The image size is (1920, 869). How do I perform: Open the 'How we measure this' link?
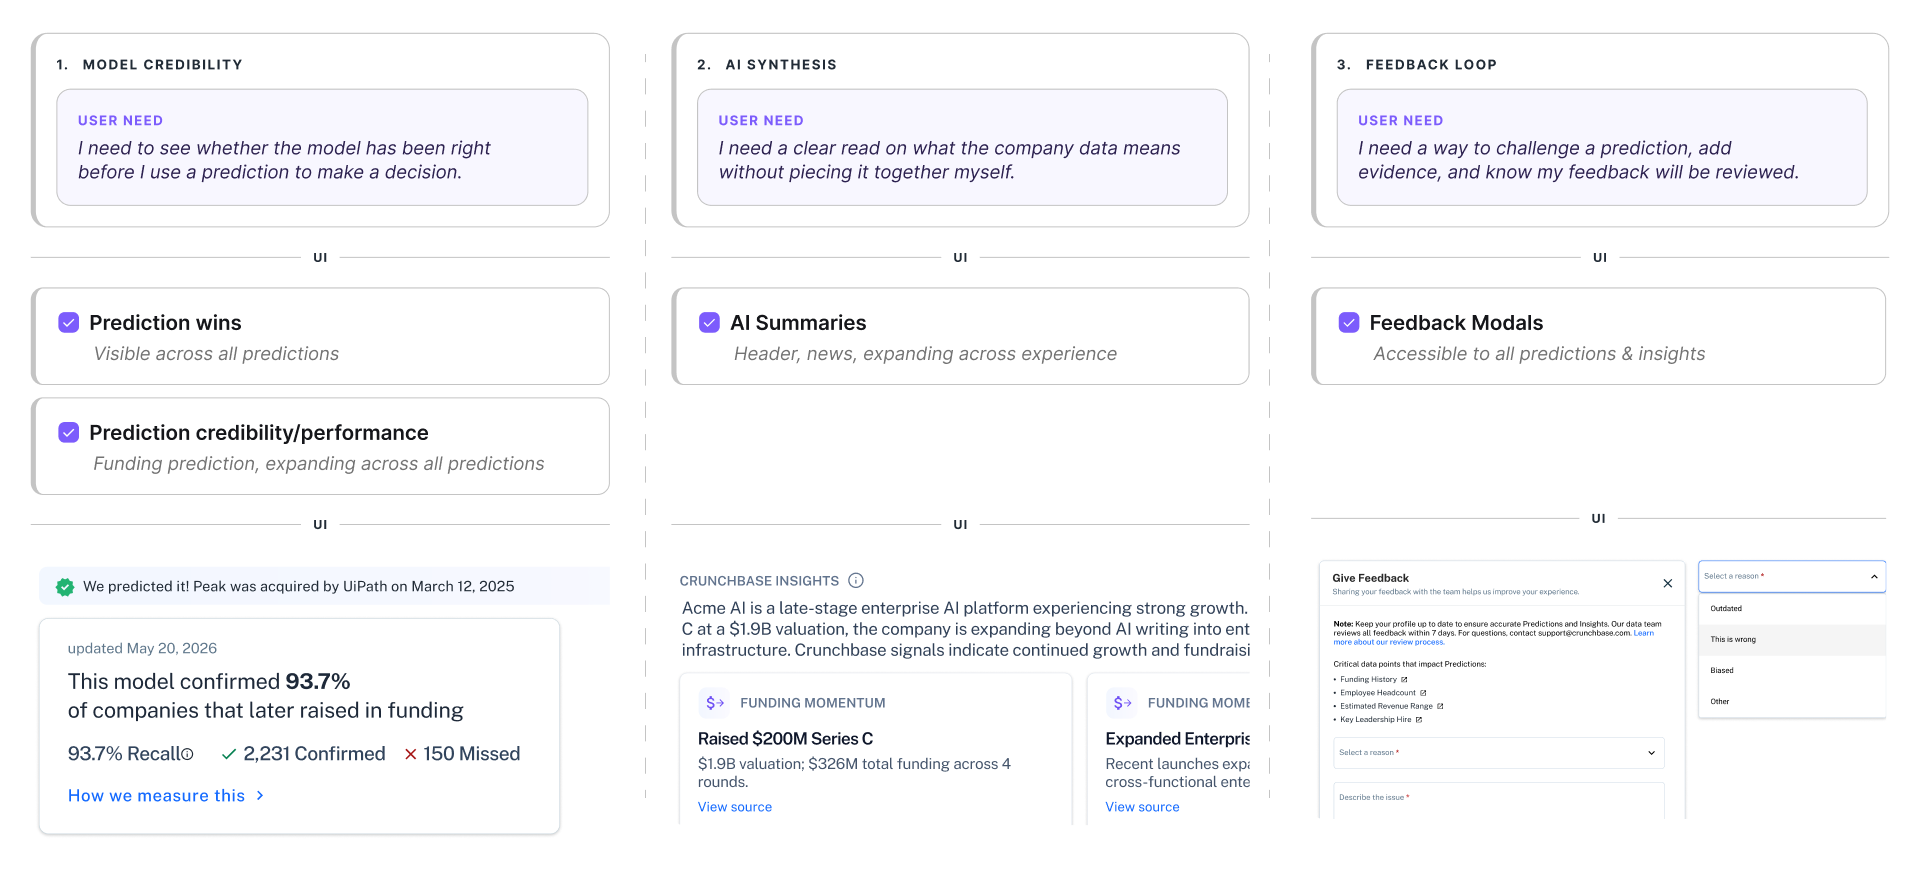click(157, 796)
